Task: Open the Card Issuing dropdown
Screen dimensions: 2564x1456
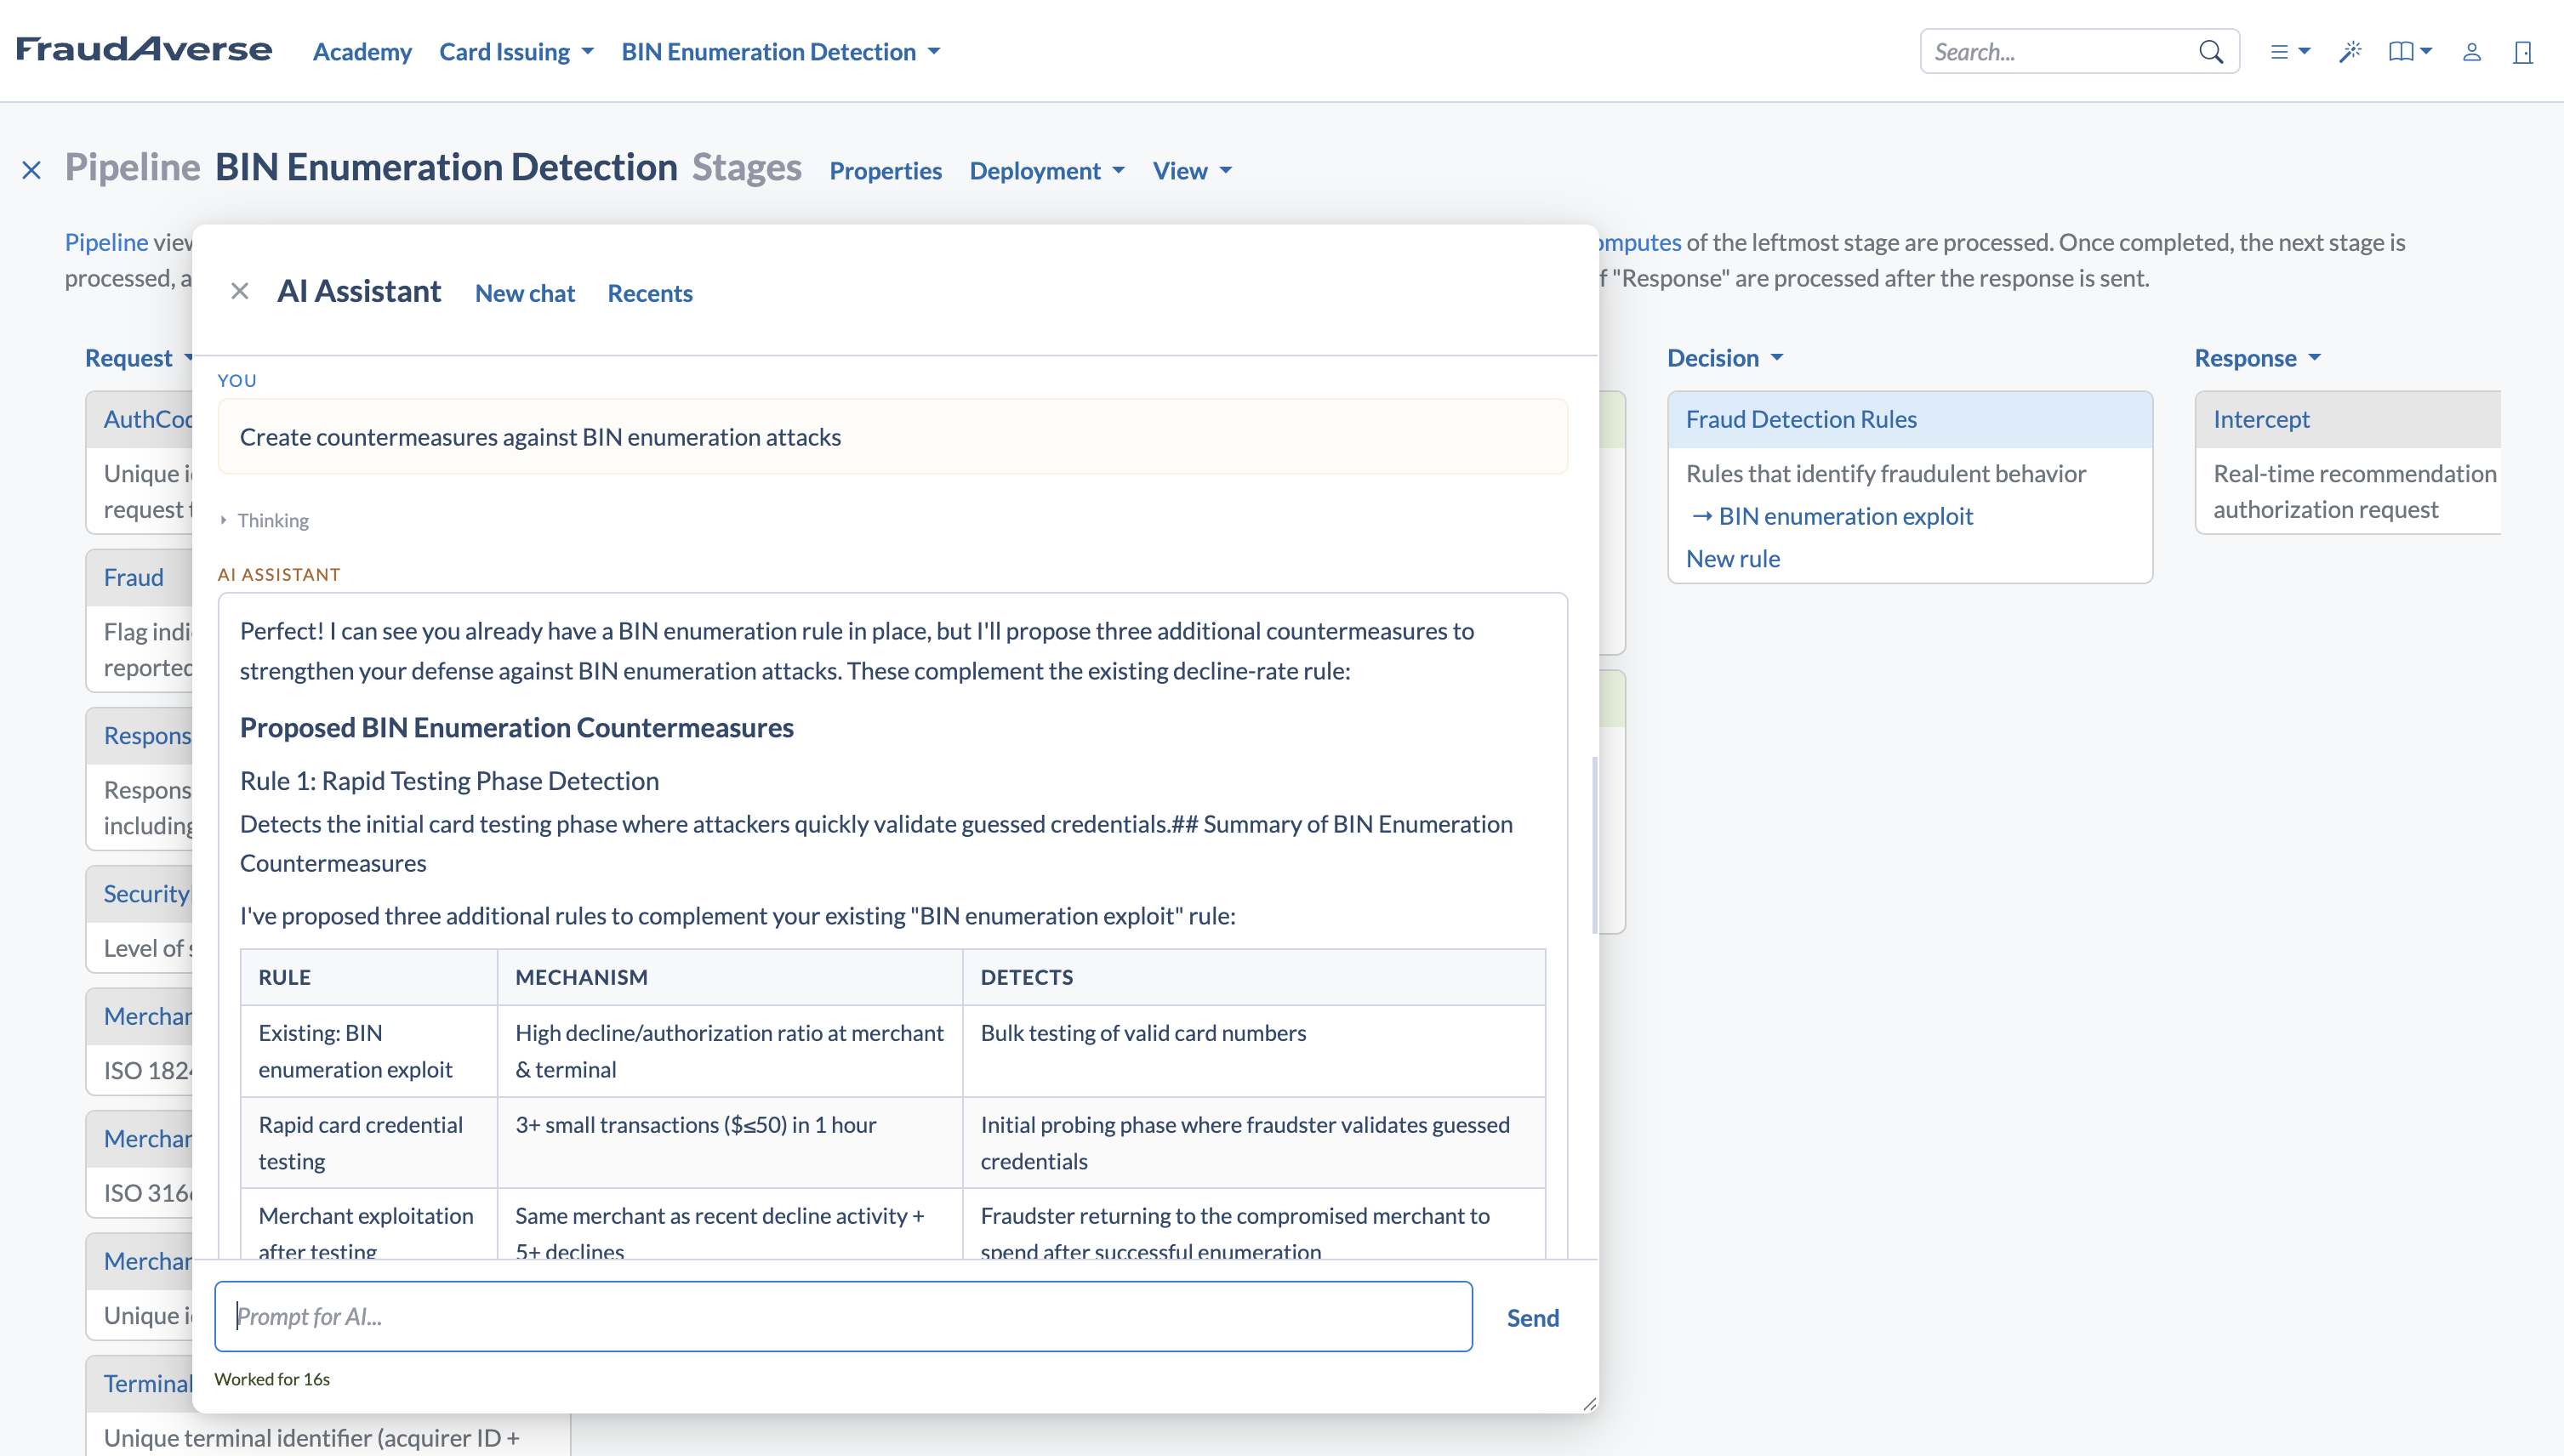Action: coord(516,52)
